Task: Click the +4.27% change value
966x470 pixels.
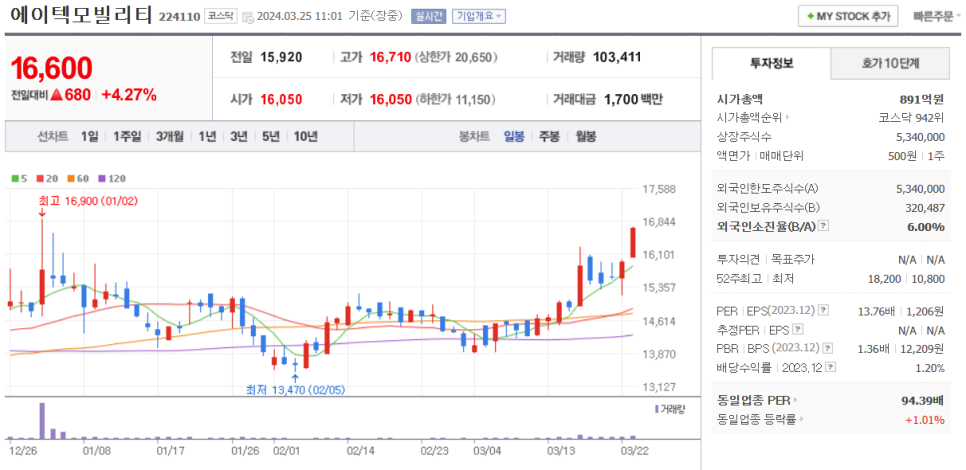Action: 129,95
